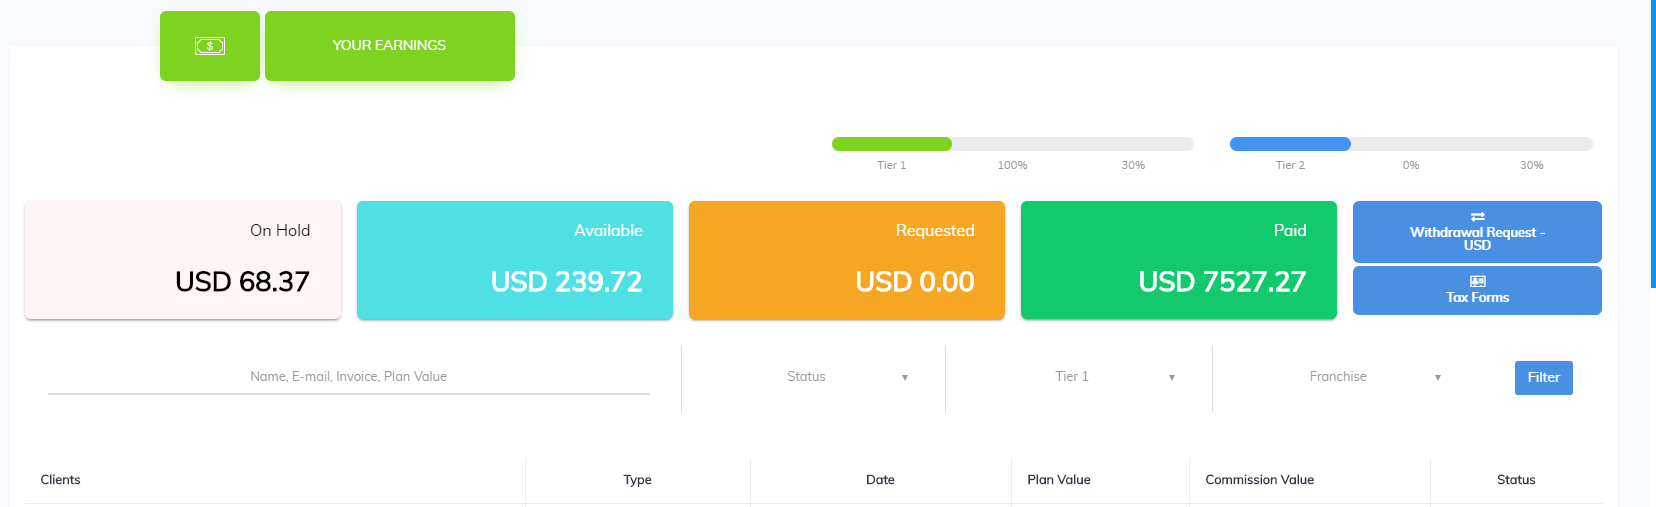Viewport: 1656px width, 507px height.
Task: Click the Withdrawal Request transfer arrows icon
Action: tap(1477, 217)
